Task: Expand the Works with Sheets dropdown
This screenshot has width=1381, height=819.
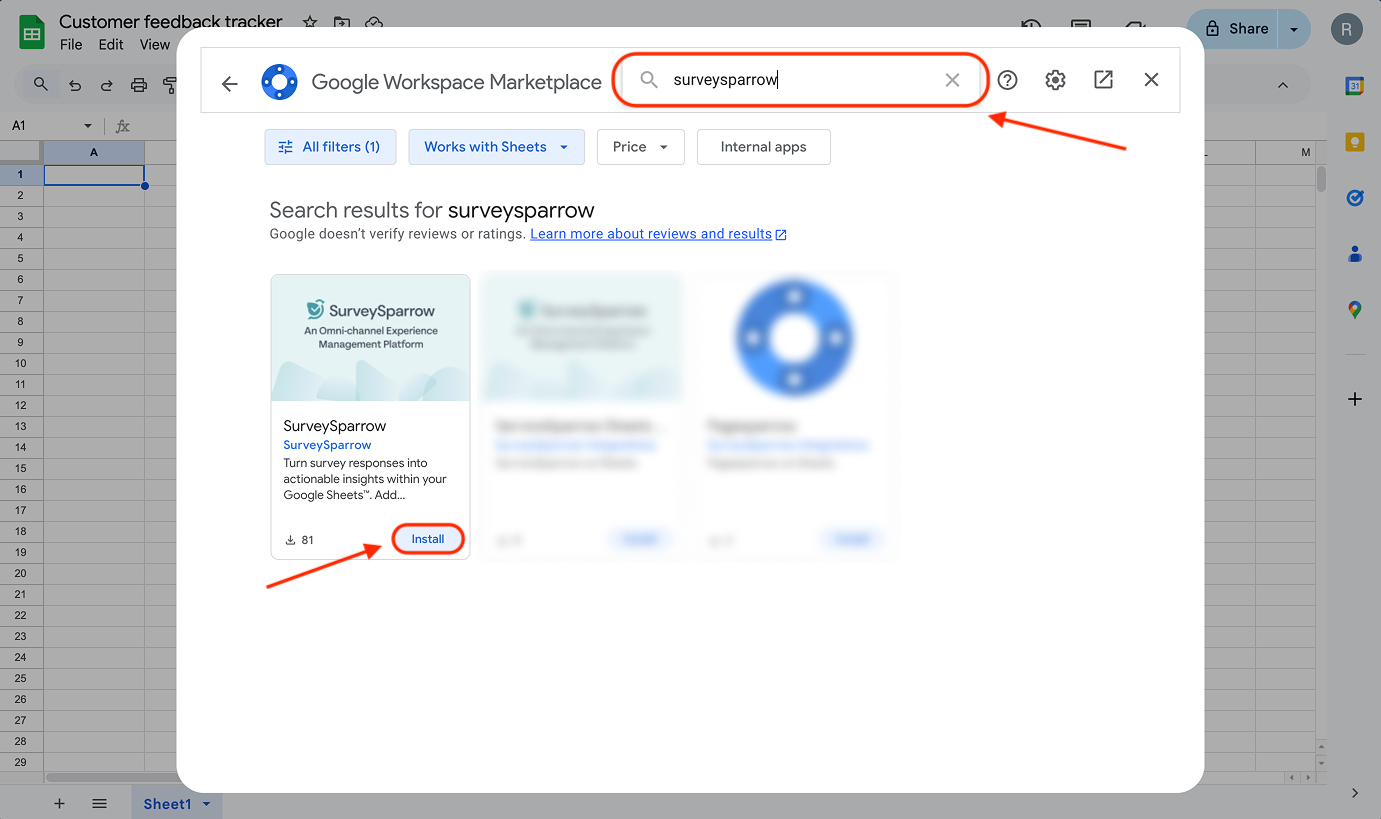Action: tap(496, 147)
